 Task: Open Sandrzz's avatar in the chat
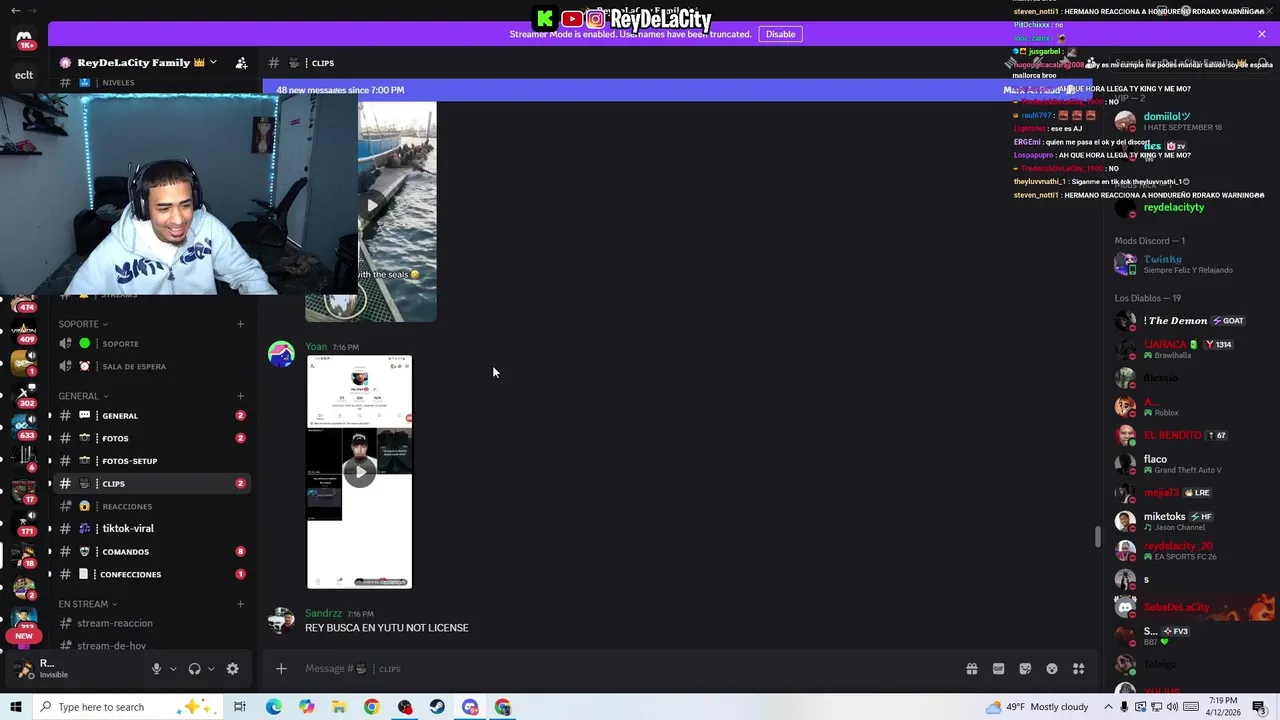click(281, 621)
